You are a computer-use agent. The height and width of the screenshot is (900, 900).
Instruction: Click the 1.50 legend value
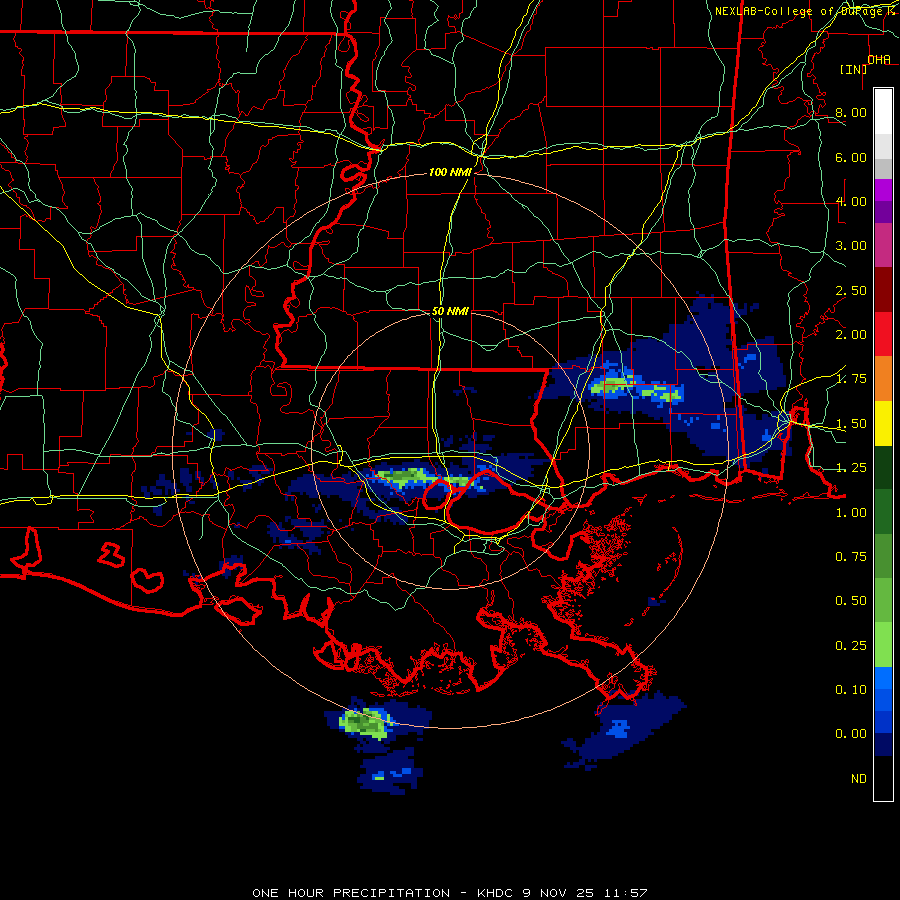click(x=851, y=424)
